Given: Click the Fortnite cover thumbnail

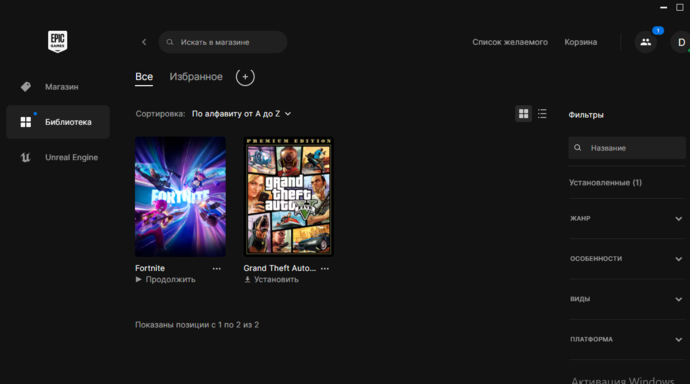Looking at the screenshot, I should [180, 197].
